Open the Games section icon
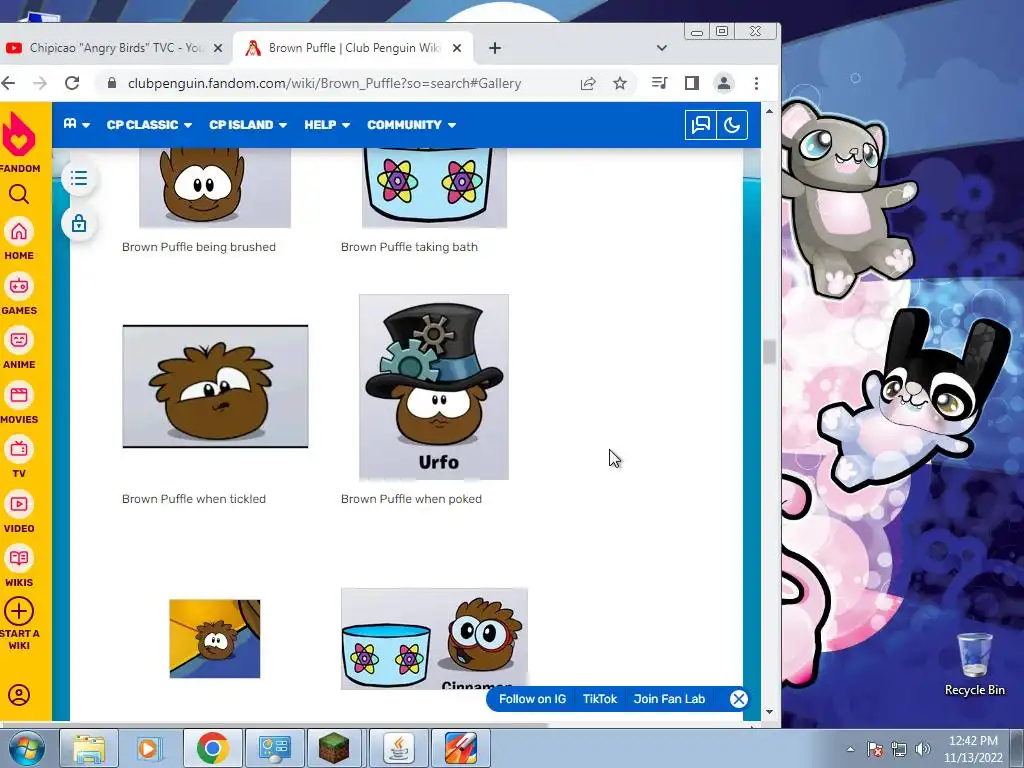This screenshot has width=1024, height=768. [x=19, y=286]
